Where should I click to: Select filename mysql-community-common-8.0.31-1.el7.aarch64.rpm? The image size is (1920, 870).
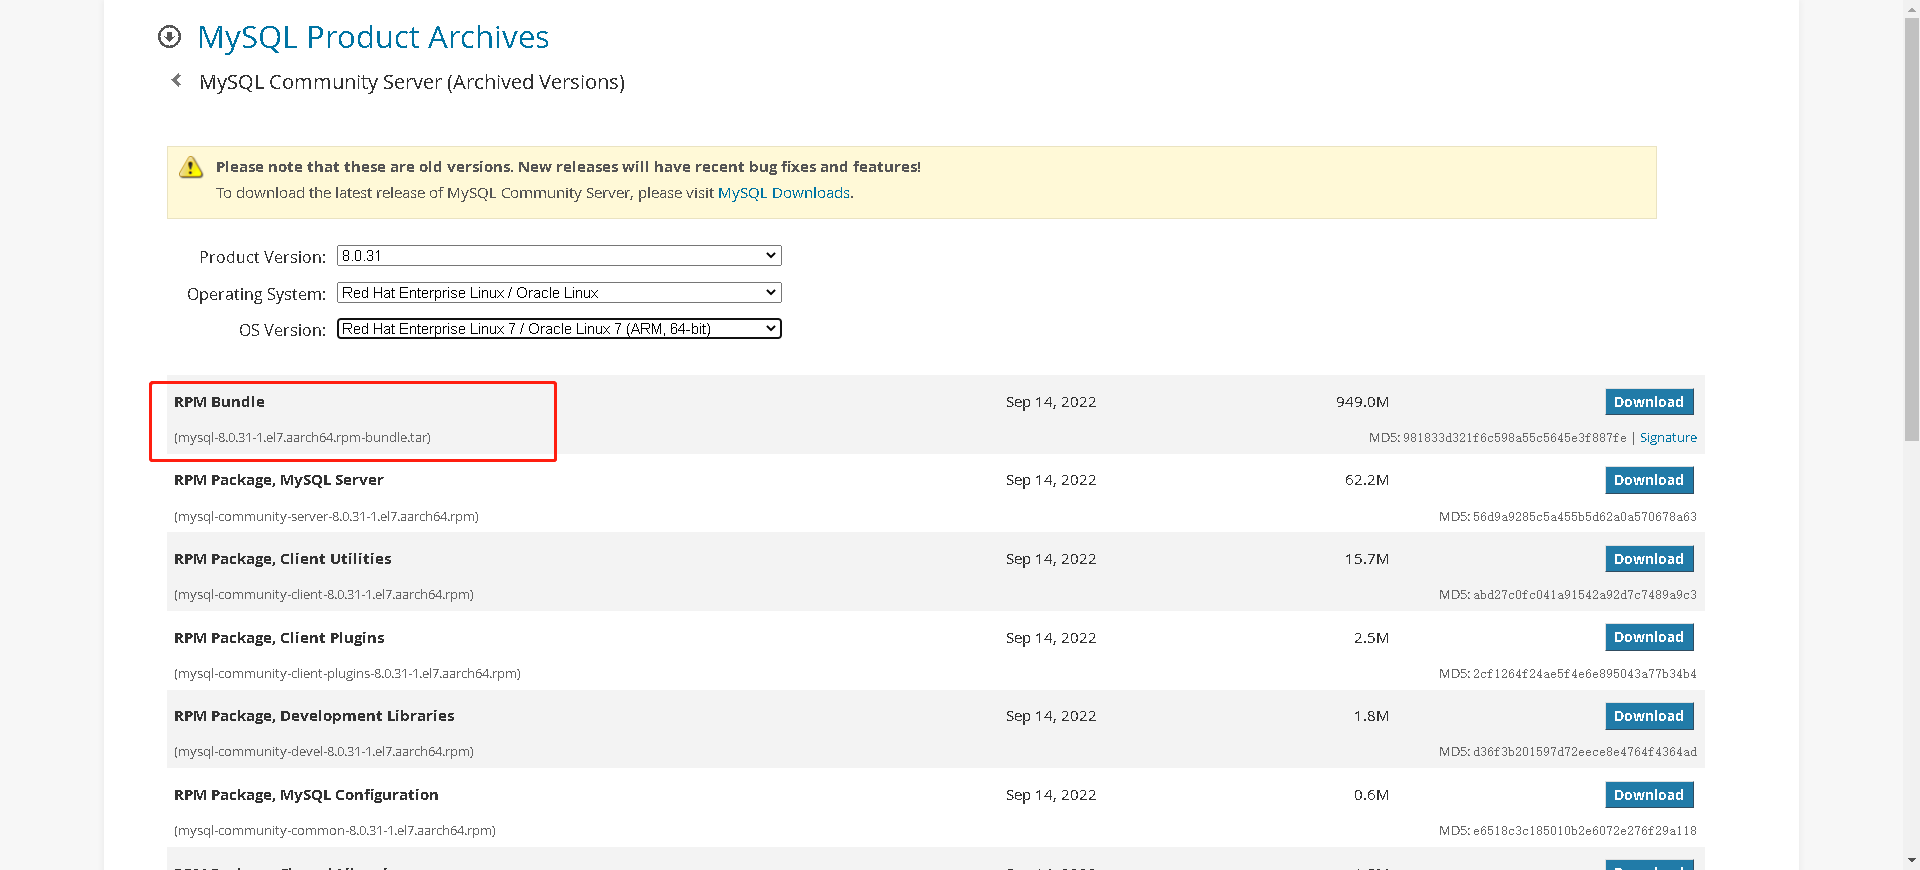[335, 831]
